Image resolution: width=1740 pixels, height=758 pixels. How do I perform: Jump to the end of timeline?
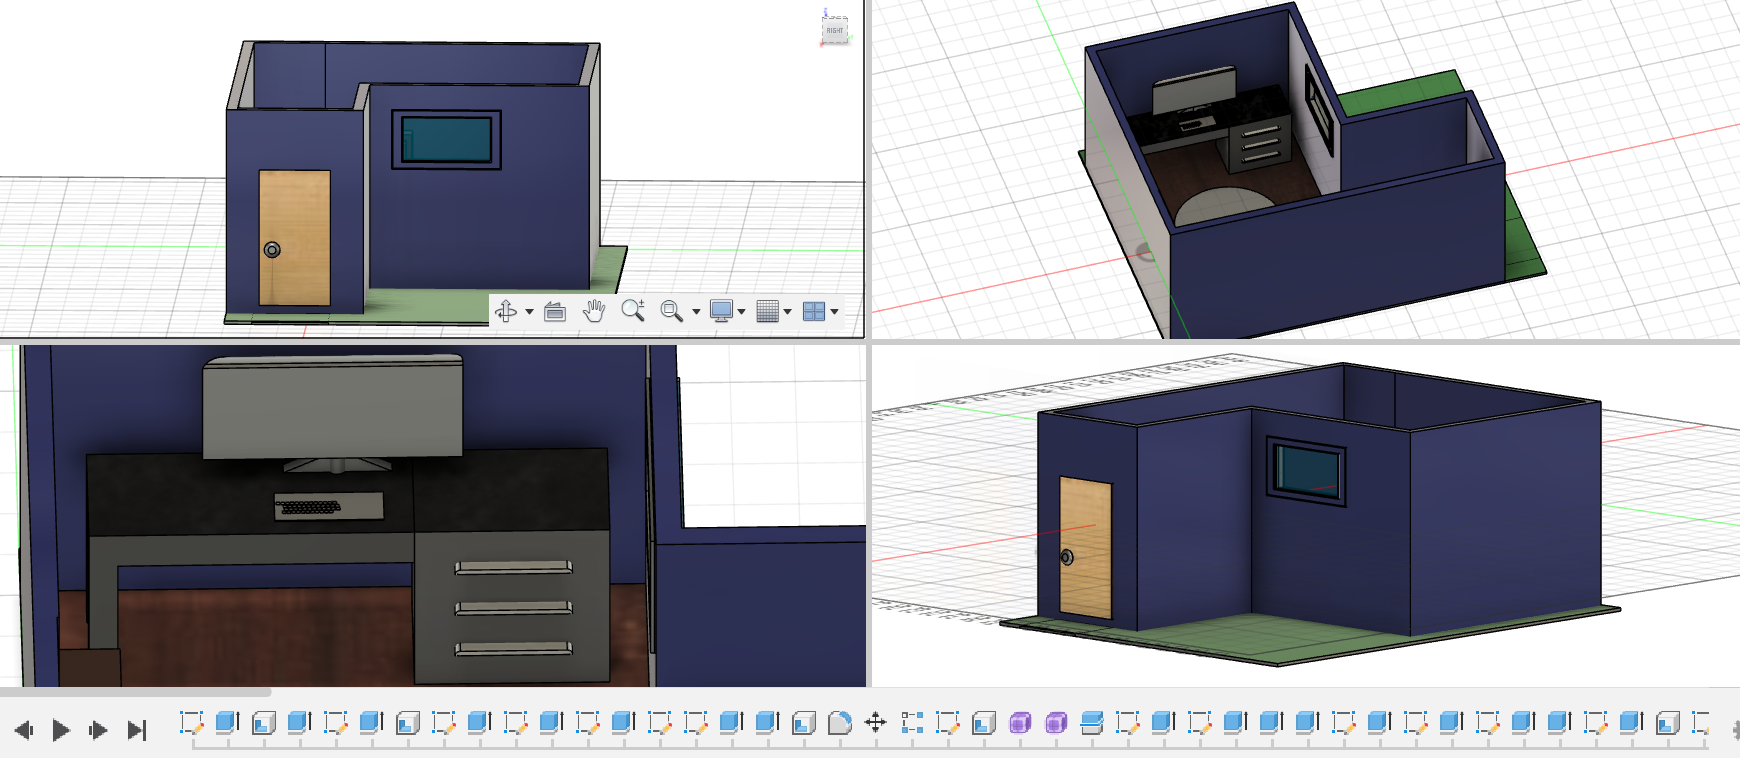[137, 730]
